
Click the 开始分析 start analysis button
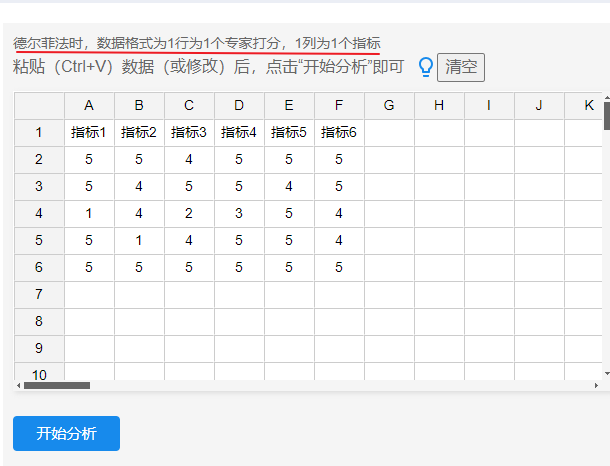pos(66,433)
